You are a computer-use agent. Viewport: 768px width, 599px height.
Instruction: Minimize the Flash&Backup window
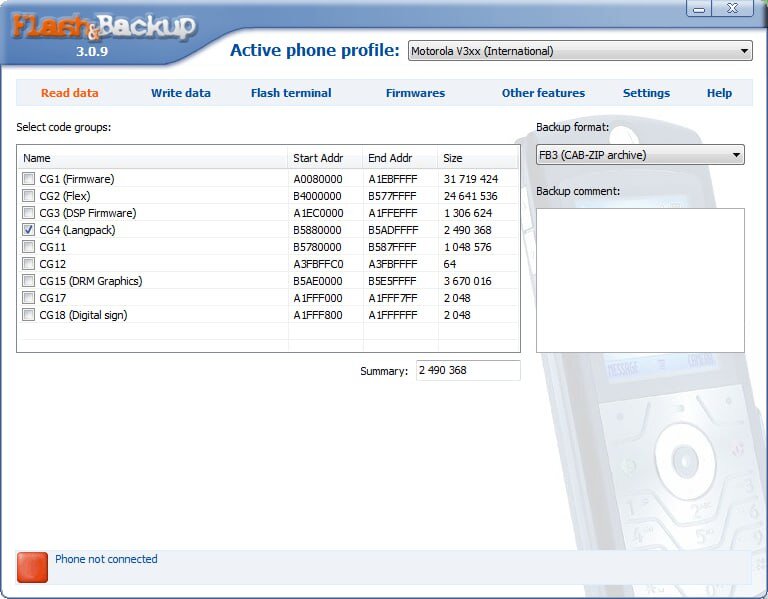tap(699, 8)
